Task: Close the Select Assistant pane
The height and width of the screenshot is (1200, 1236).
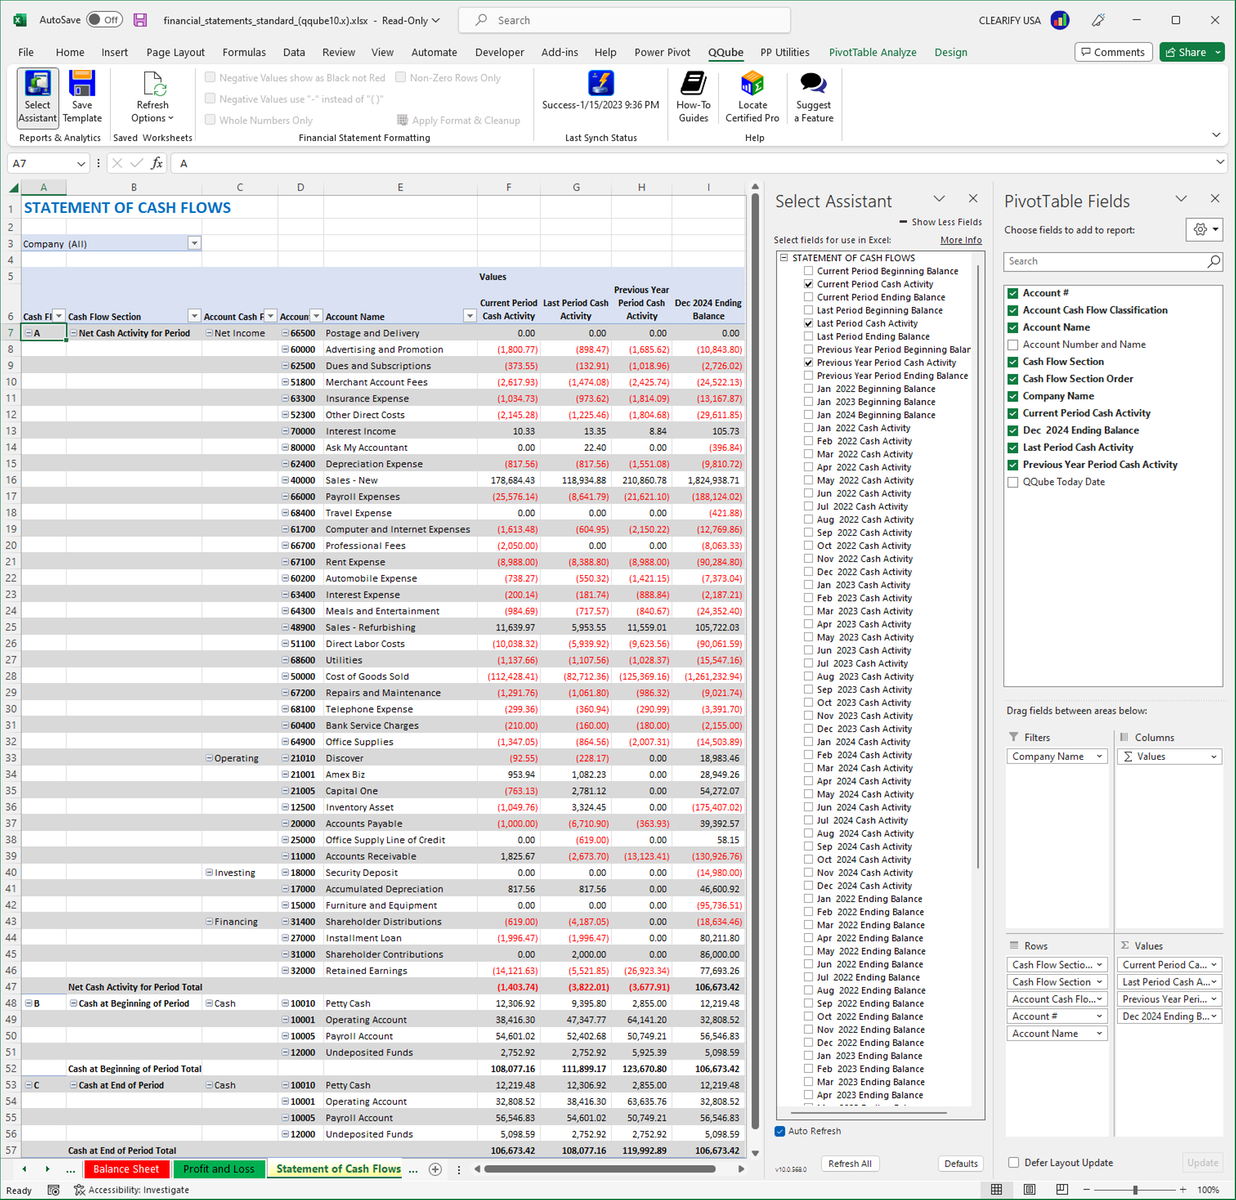Action: [973, 199]
